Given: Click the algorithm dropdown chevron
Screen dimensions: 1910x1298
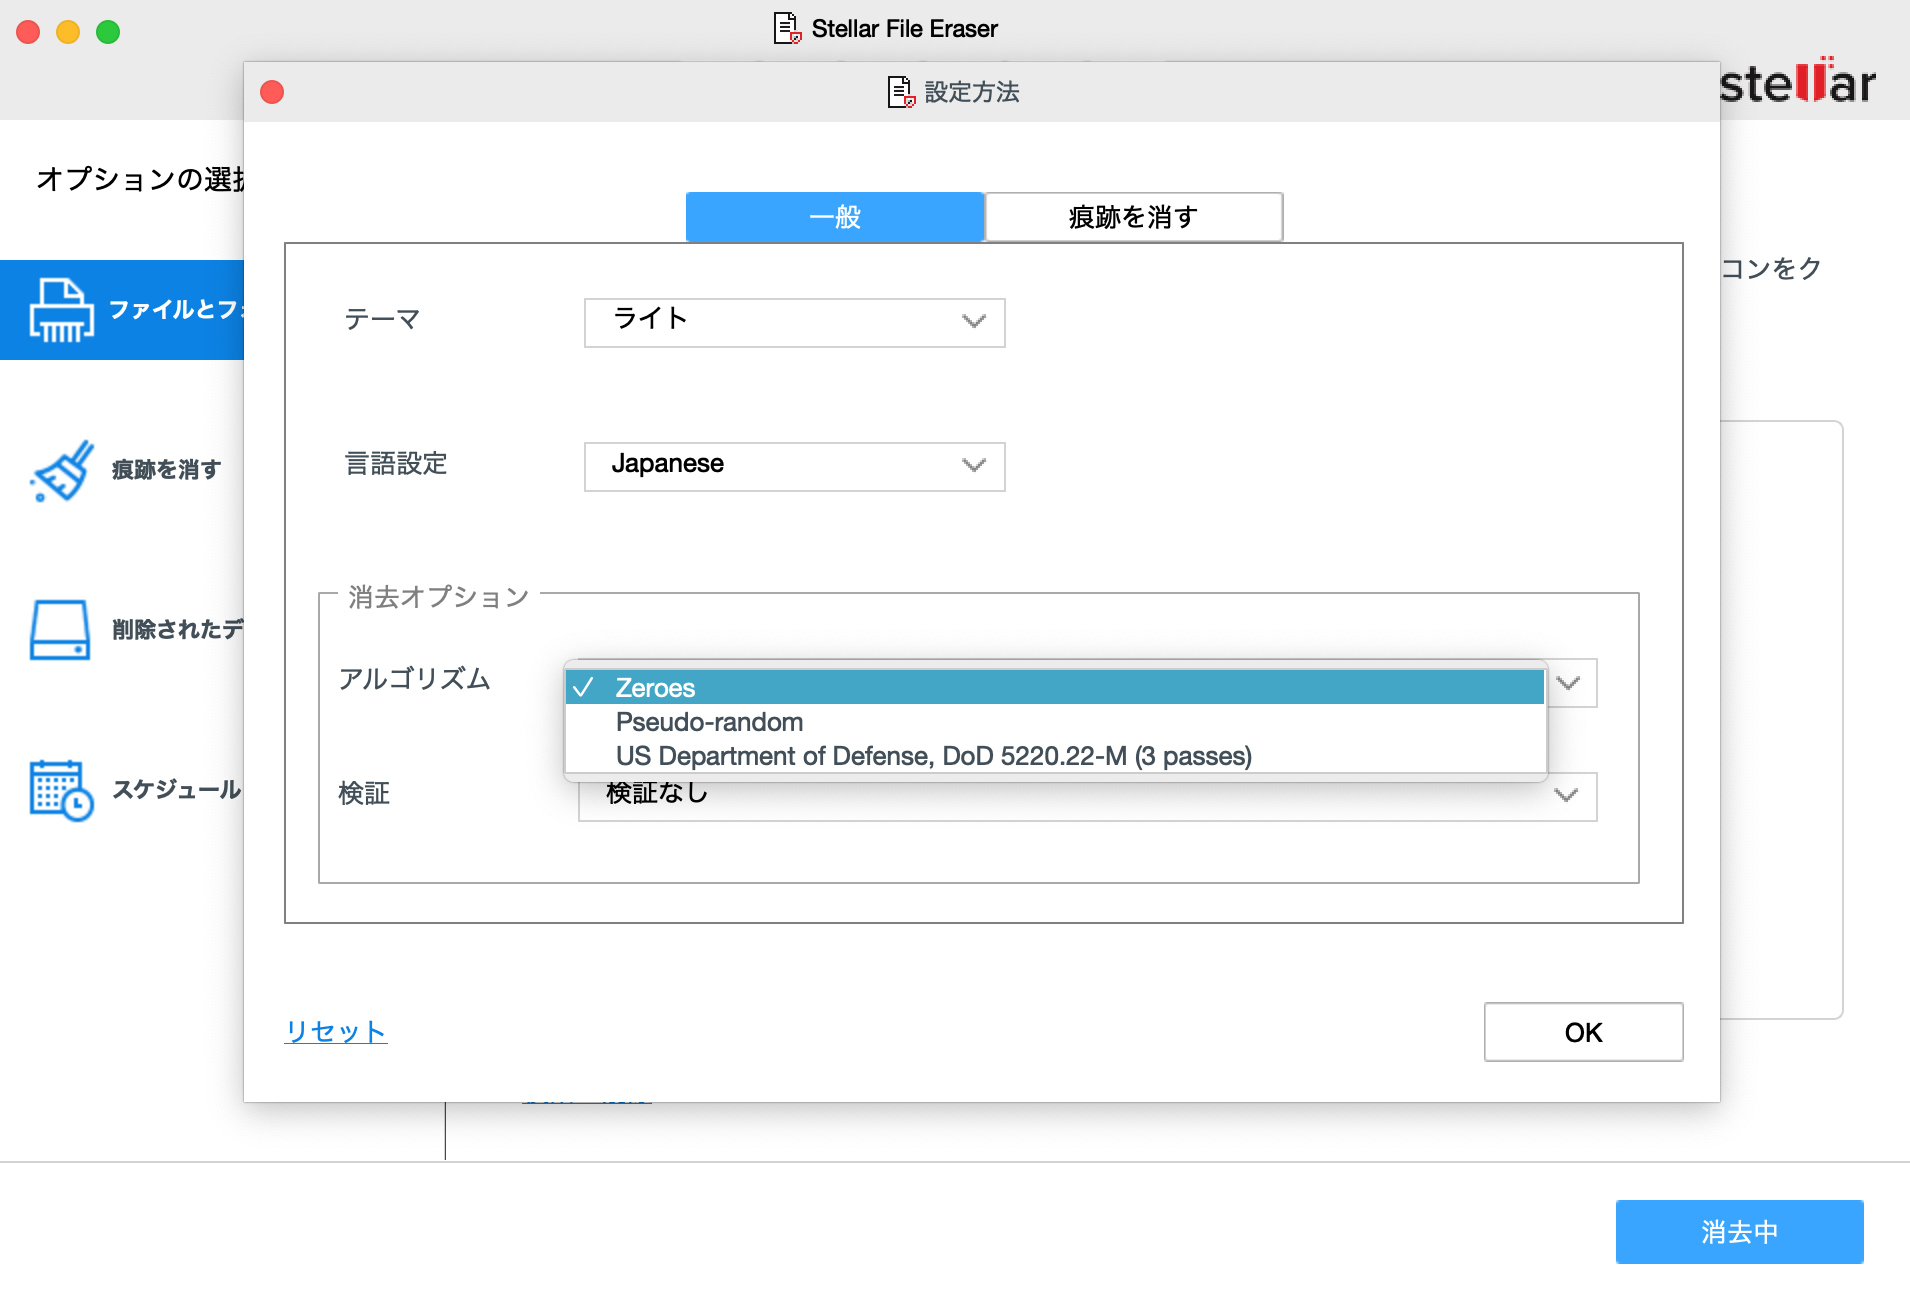Looking at the screenshot, I should (x=1569, y=683).
